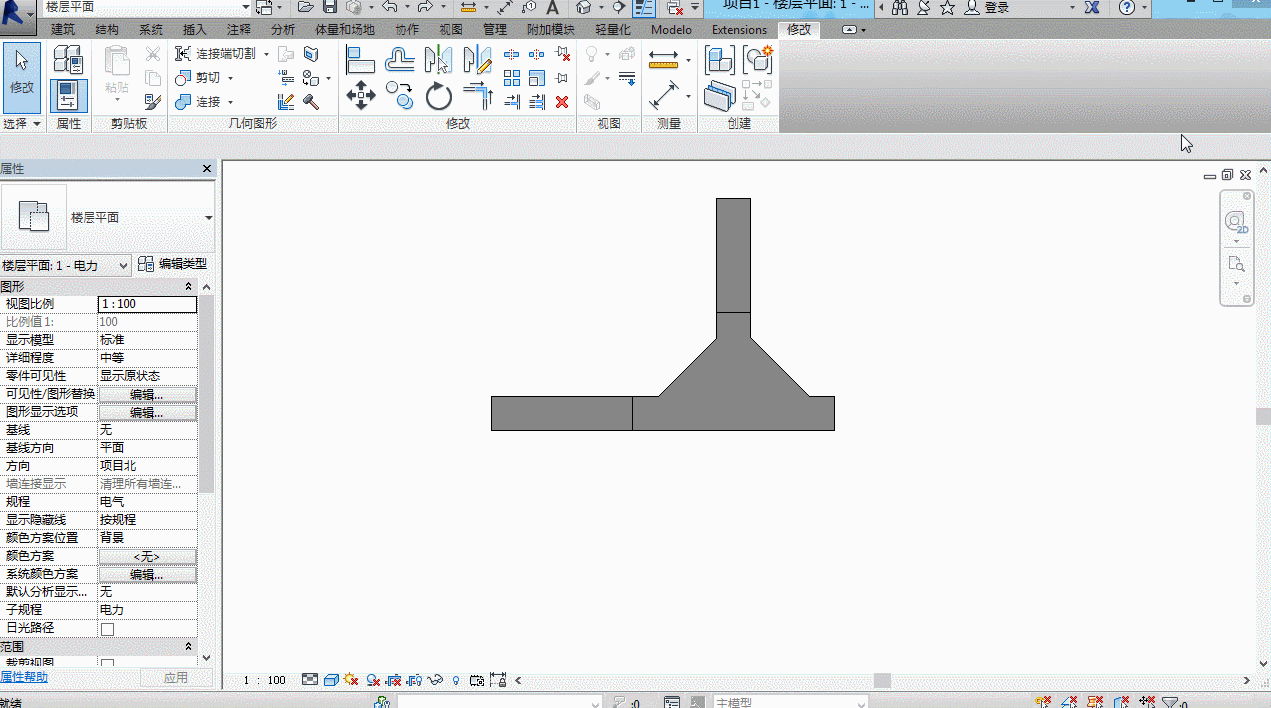Open the Type Properties icon in ribbon
Viewport: 1271px width, 708px height.
[x=68, y=60]
